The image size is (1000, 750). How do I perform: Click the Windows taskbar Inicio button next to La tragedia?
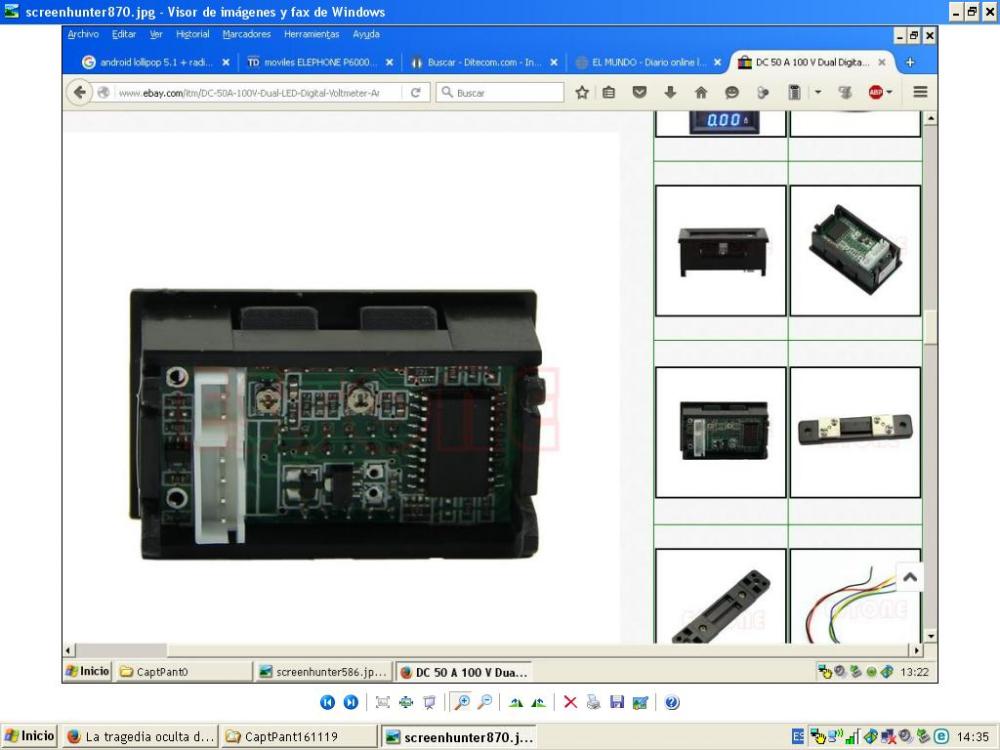point(29,736)
